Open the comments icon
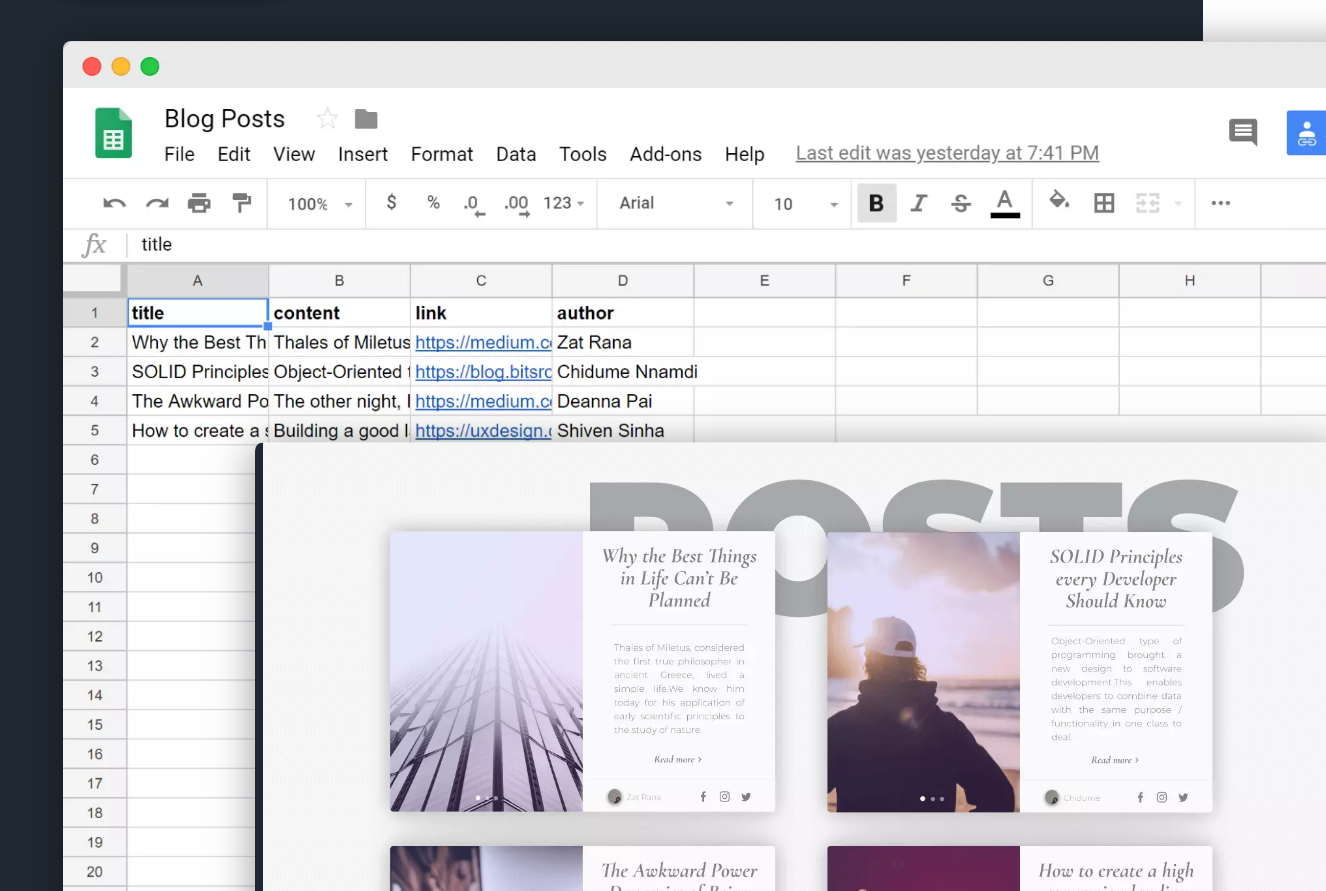1326x891 pixels. [1243, 132]
